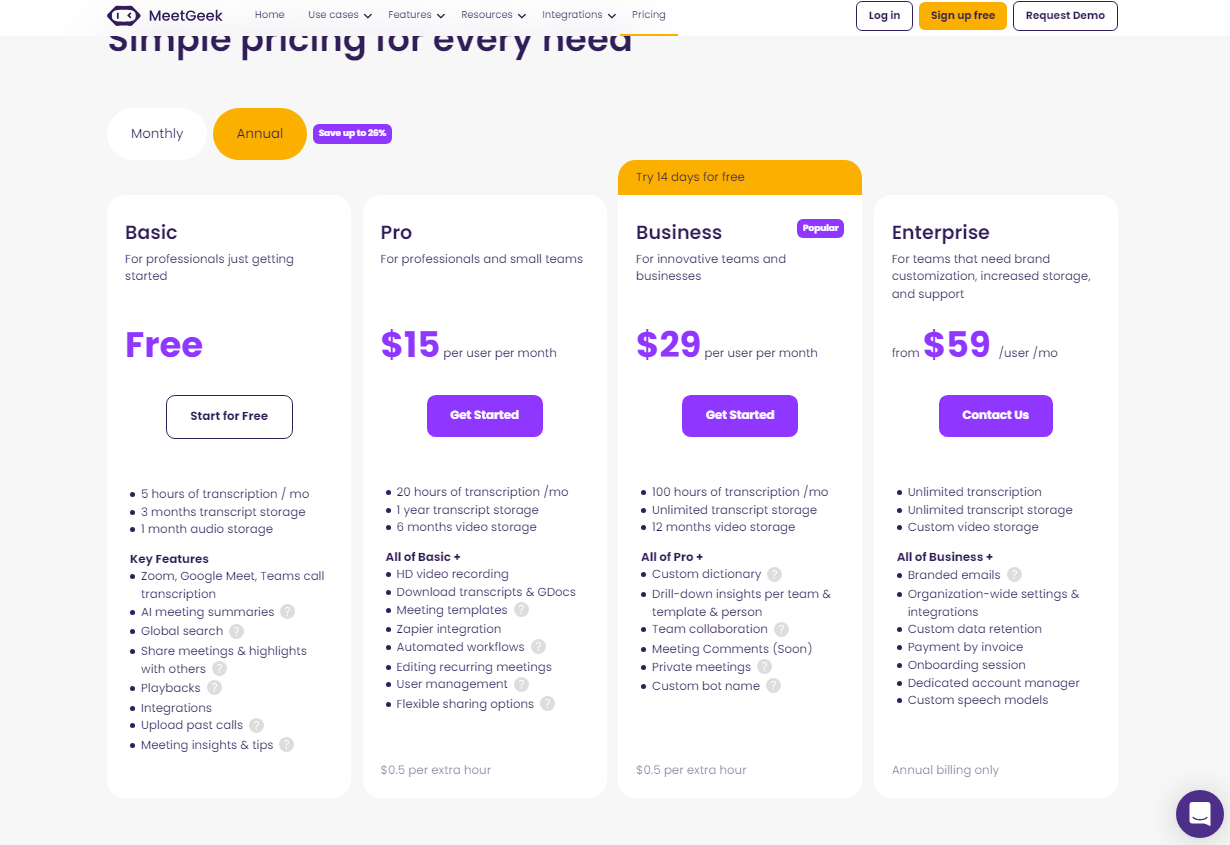The height and width of the screenshot is (845, 1230).
Task: Open the chat widget bubble icon
Action: (x=1200, y=814)
